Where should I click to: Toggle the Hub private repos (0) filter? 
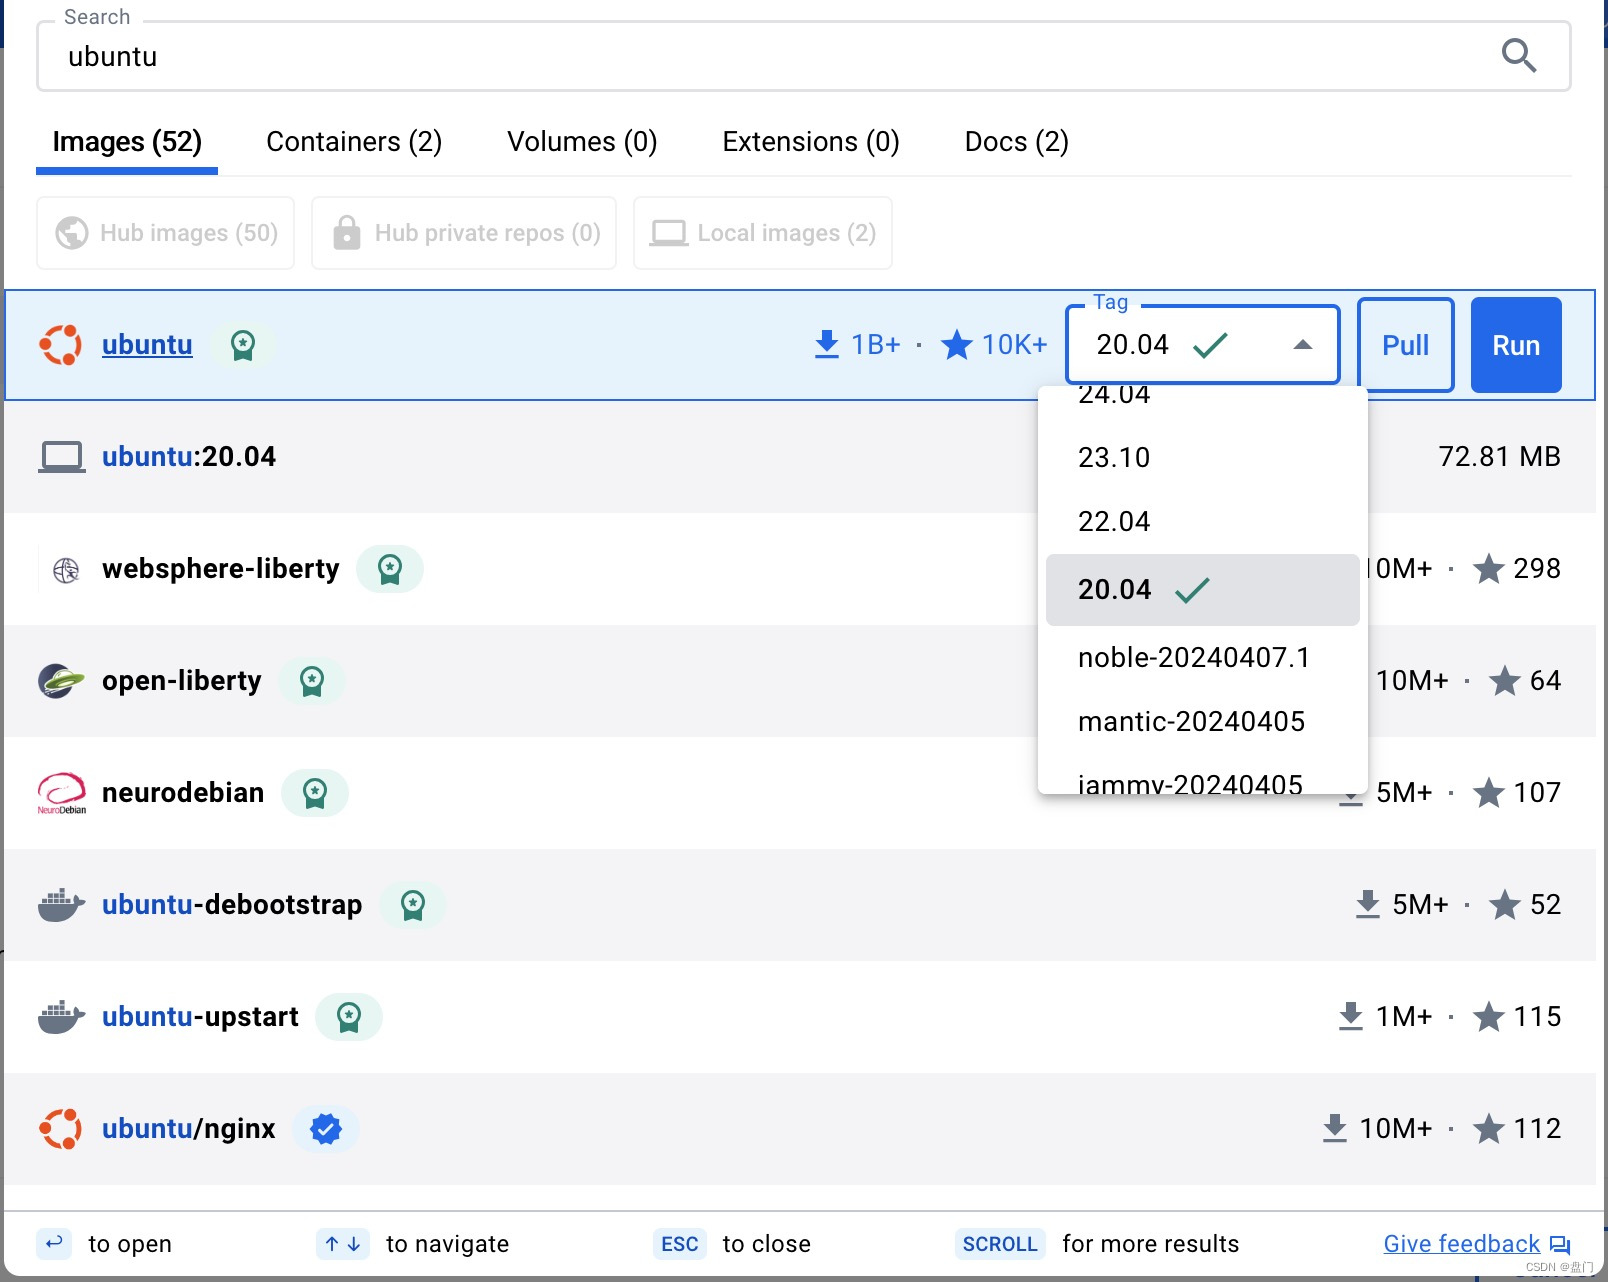click(464, 233)
